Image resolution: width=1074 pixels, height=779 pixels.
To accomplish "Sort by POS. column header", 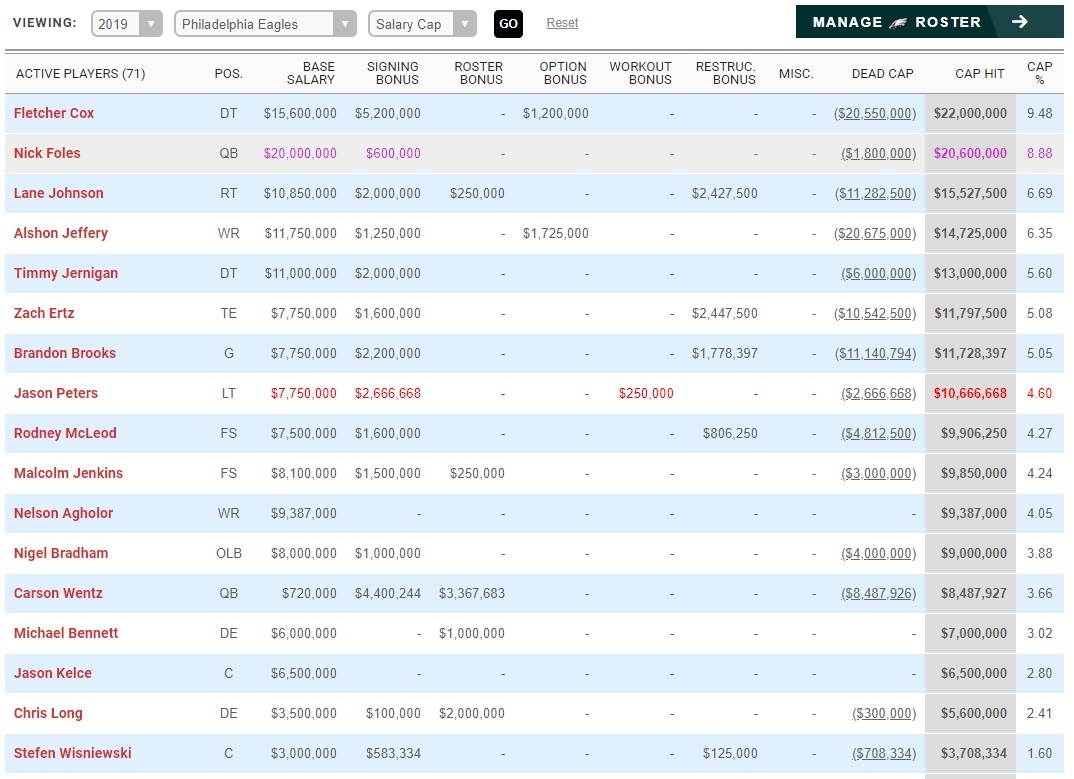I will pyautogui.click(x=229, y=73).
